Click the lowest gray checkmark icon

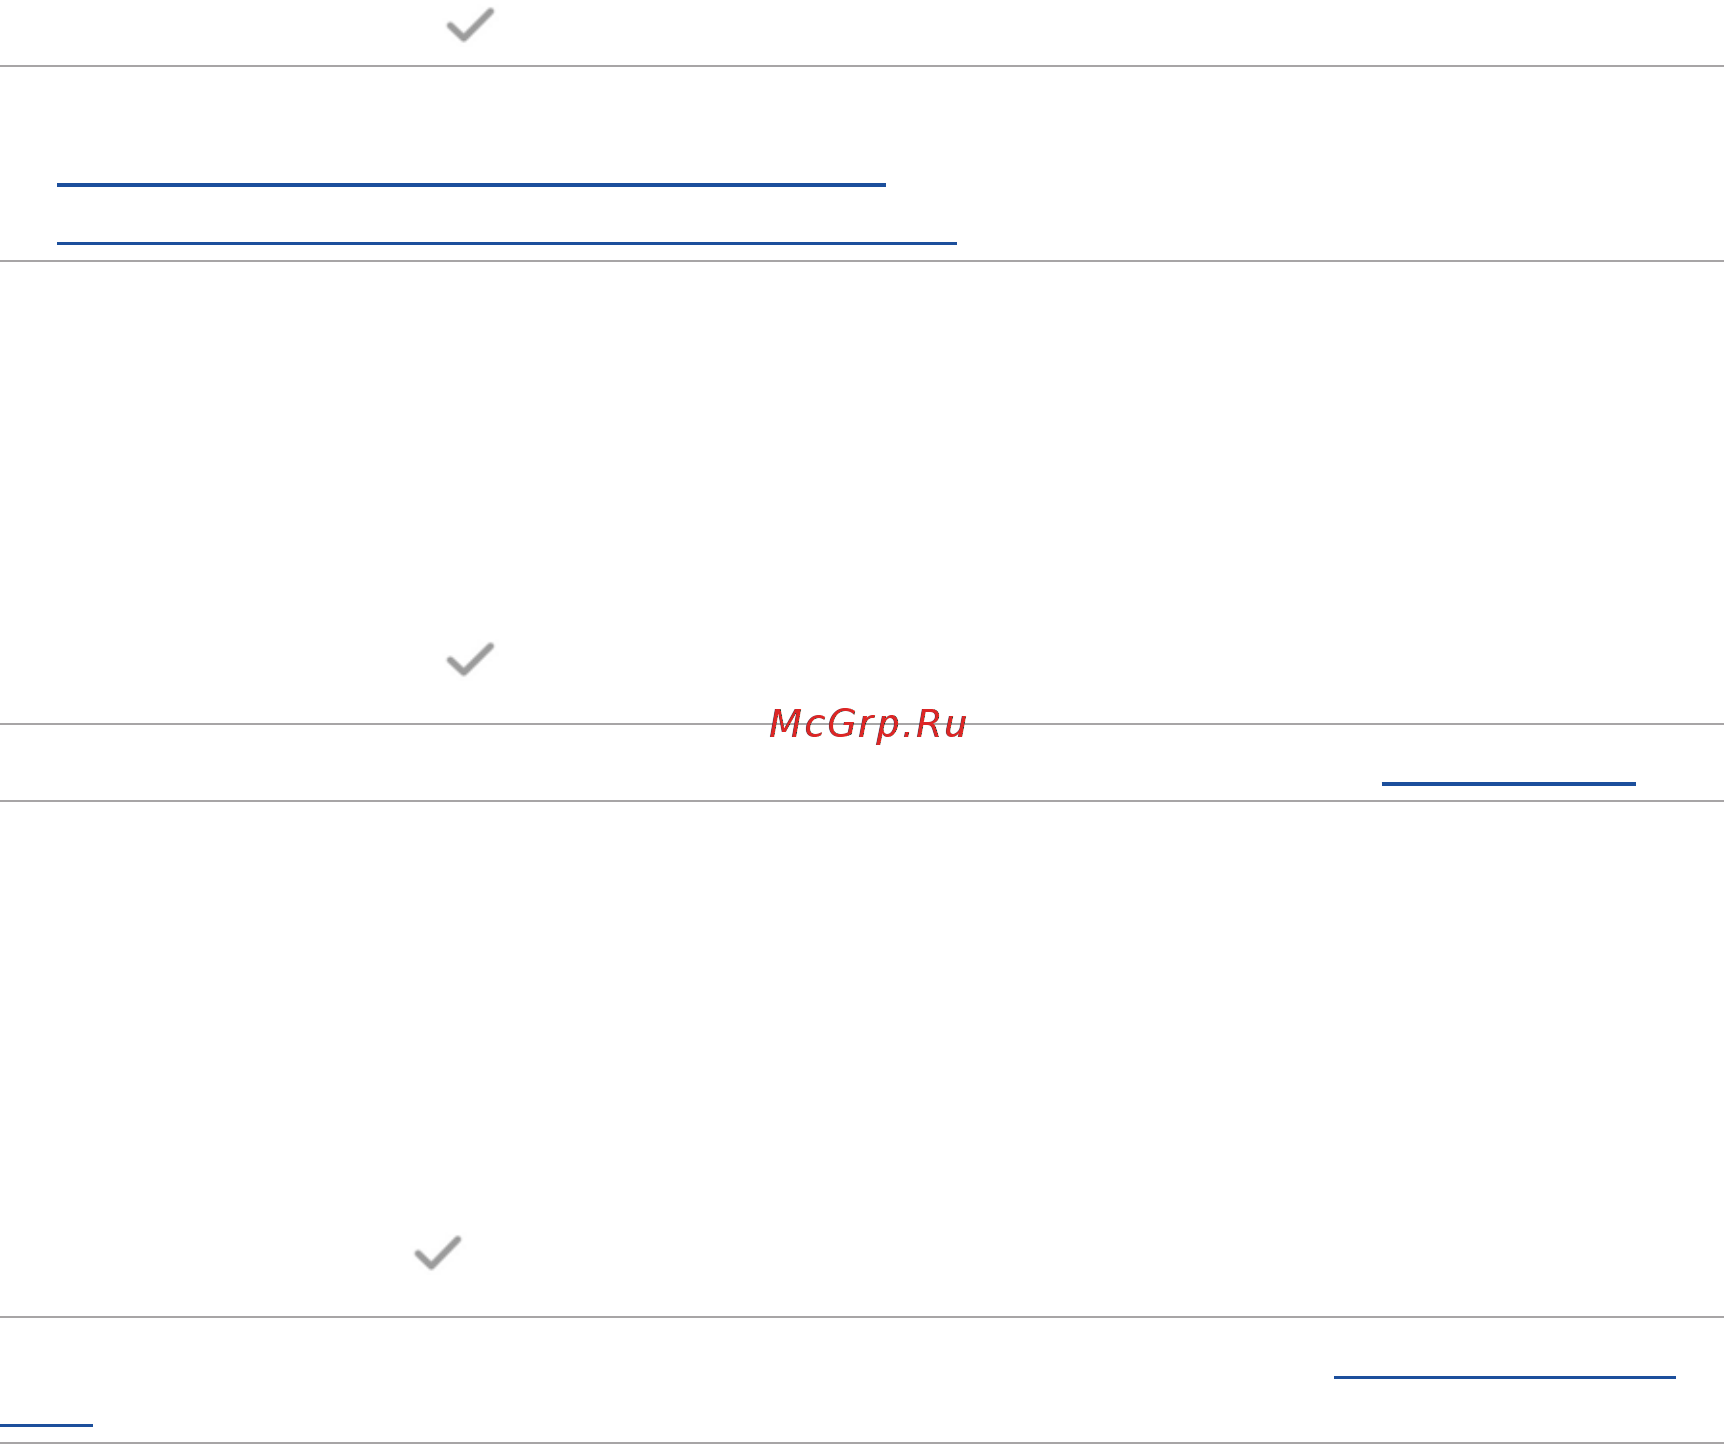[x=438, y=1252]
